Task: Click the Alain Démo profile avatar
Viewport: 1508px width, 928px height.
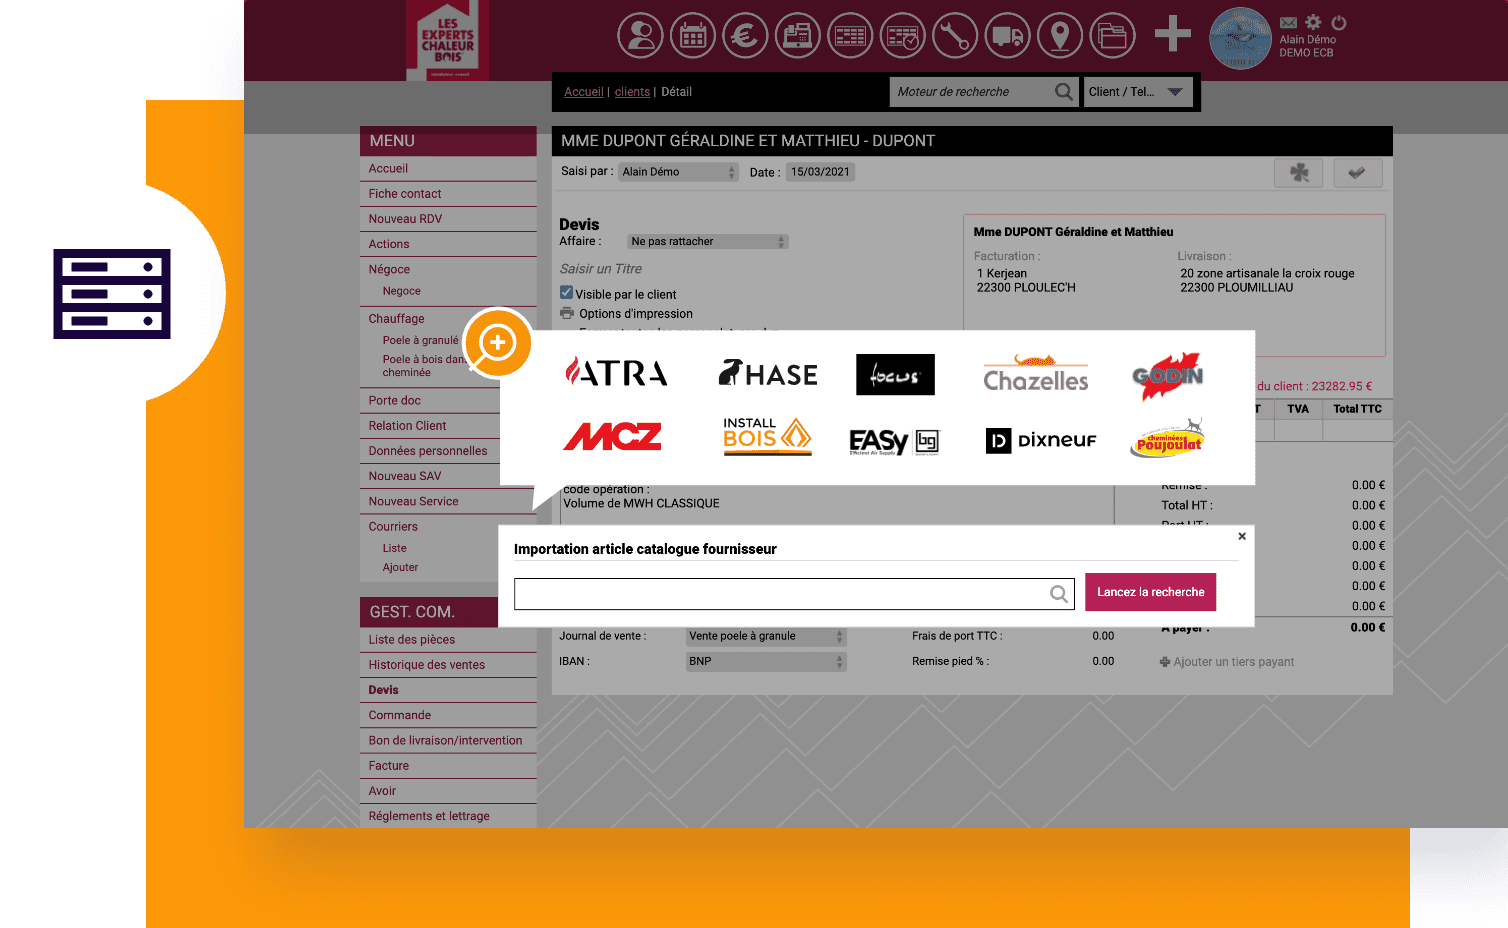Action: pyautogui.click(x=1240, y=38)
